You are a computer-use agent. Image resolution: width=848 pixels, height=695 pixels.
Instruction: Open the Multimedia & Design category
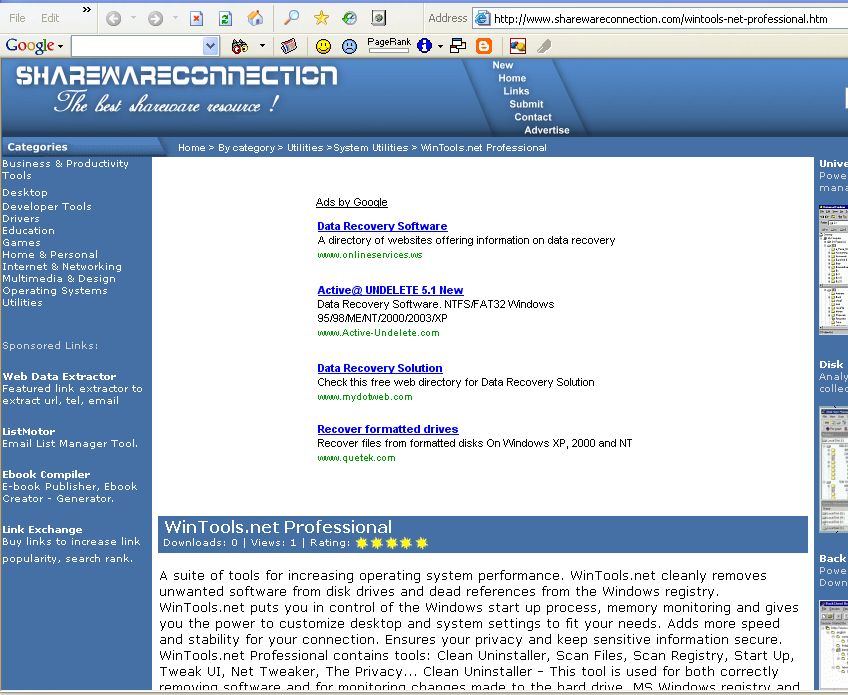pyautogui.click(x=59, y=279)
